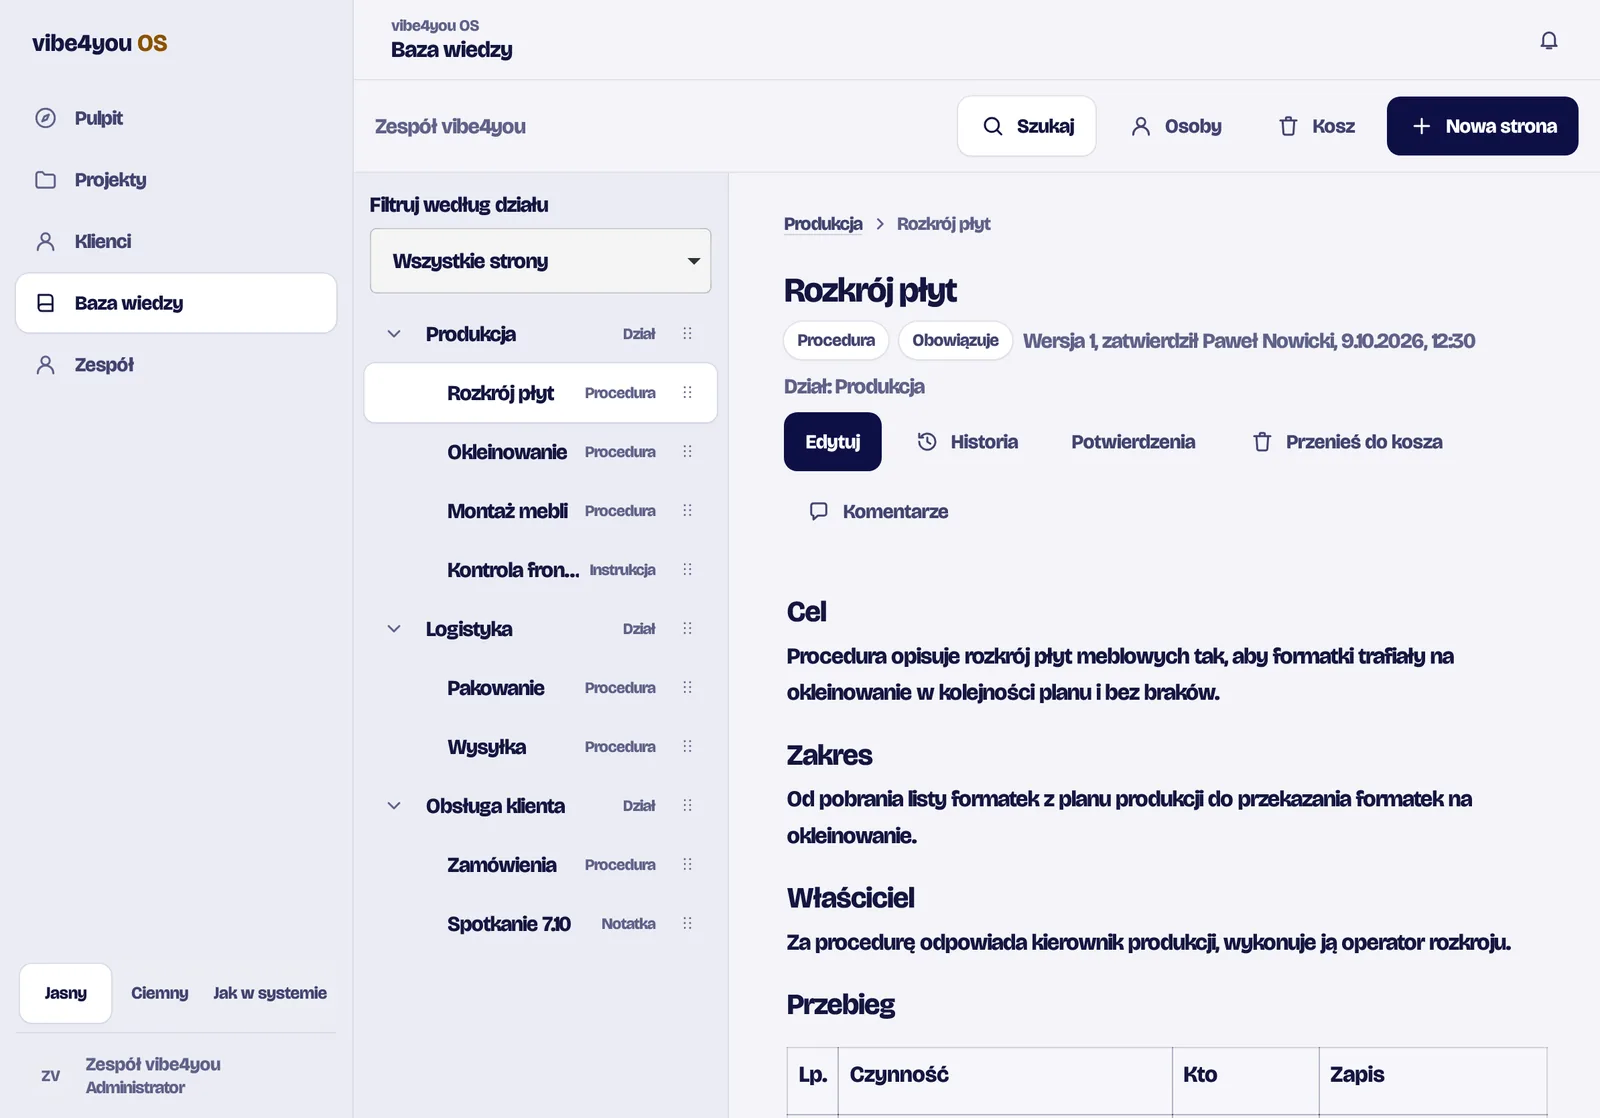Open Komentarze via the speech bubble
The width and height of the screenshot is (1600, 1118).
pyautogui.click(x=878, y=512)
